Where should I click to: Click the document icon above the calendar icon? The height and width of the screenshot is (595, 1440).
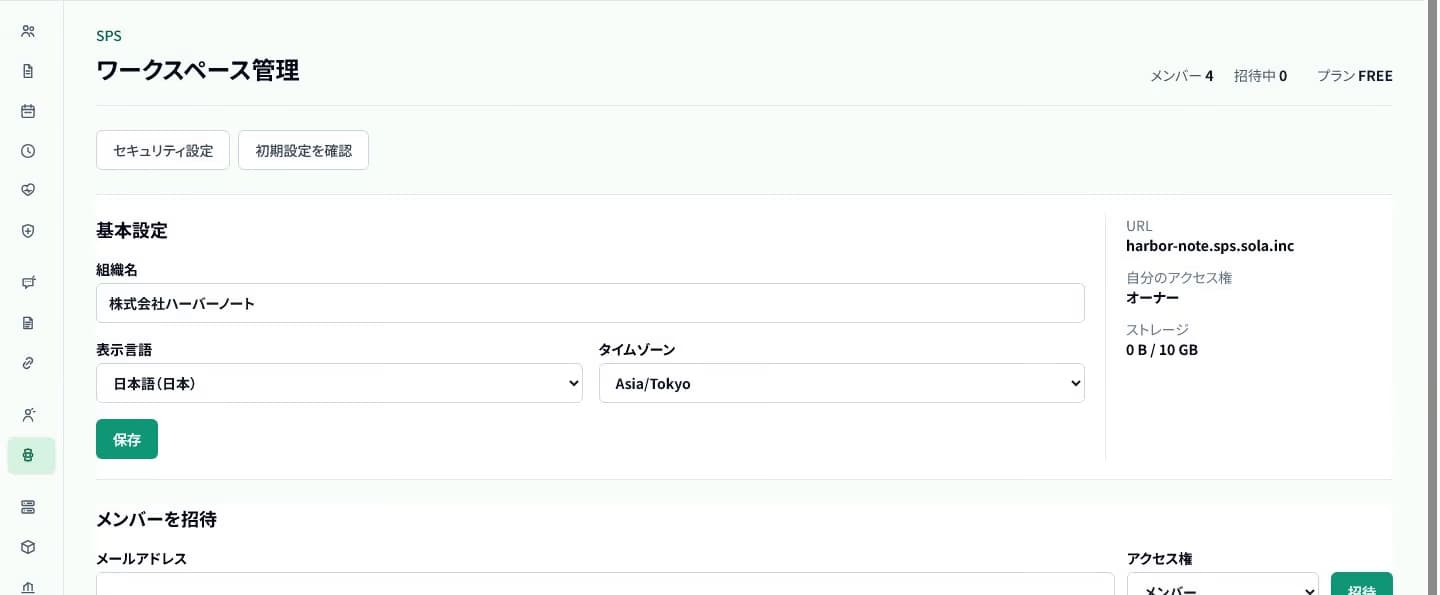pyautogui.click(x=28, y=71)
